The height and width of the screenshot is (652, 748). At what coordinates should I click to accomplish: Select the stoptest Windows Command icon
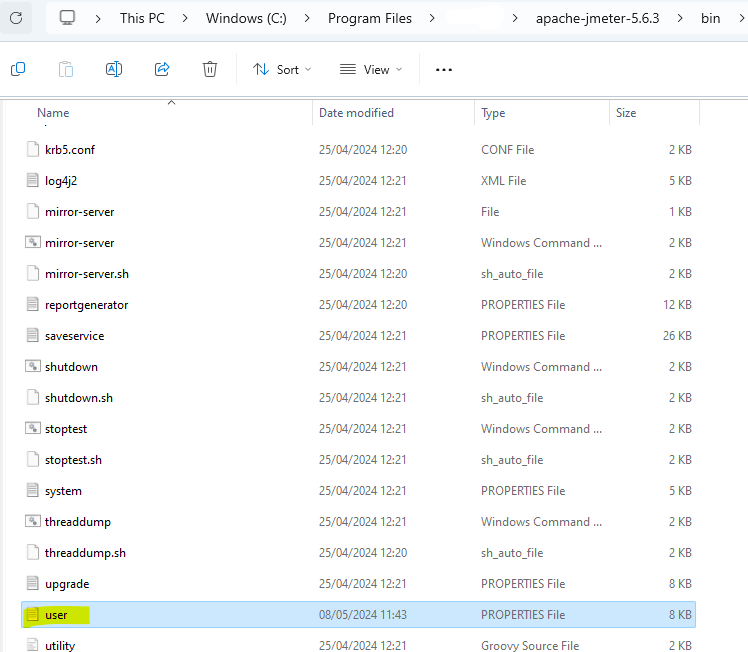tap(32, 428)
